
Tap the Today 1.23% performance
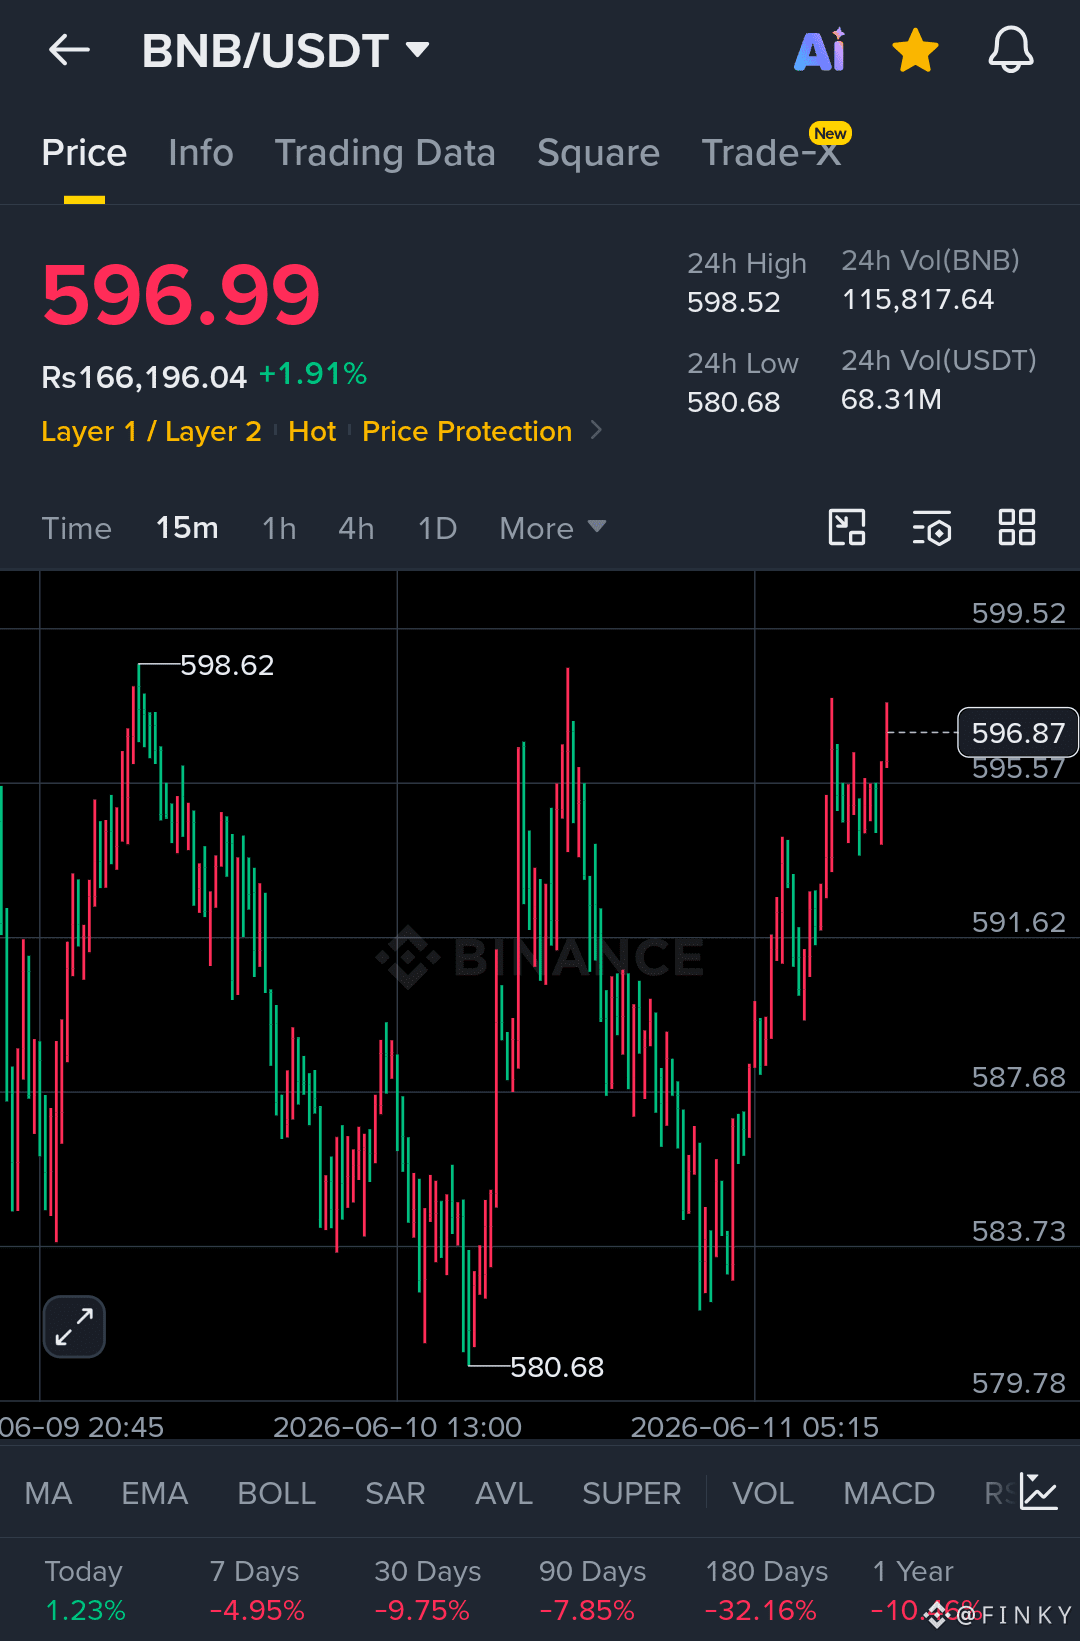click(85, 1591)
